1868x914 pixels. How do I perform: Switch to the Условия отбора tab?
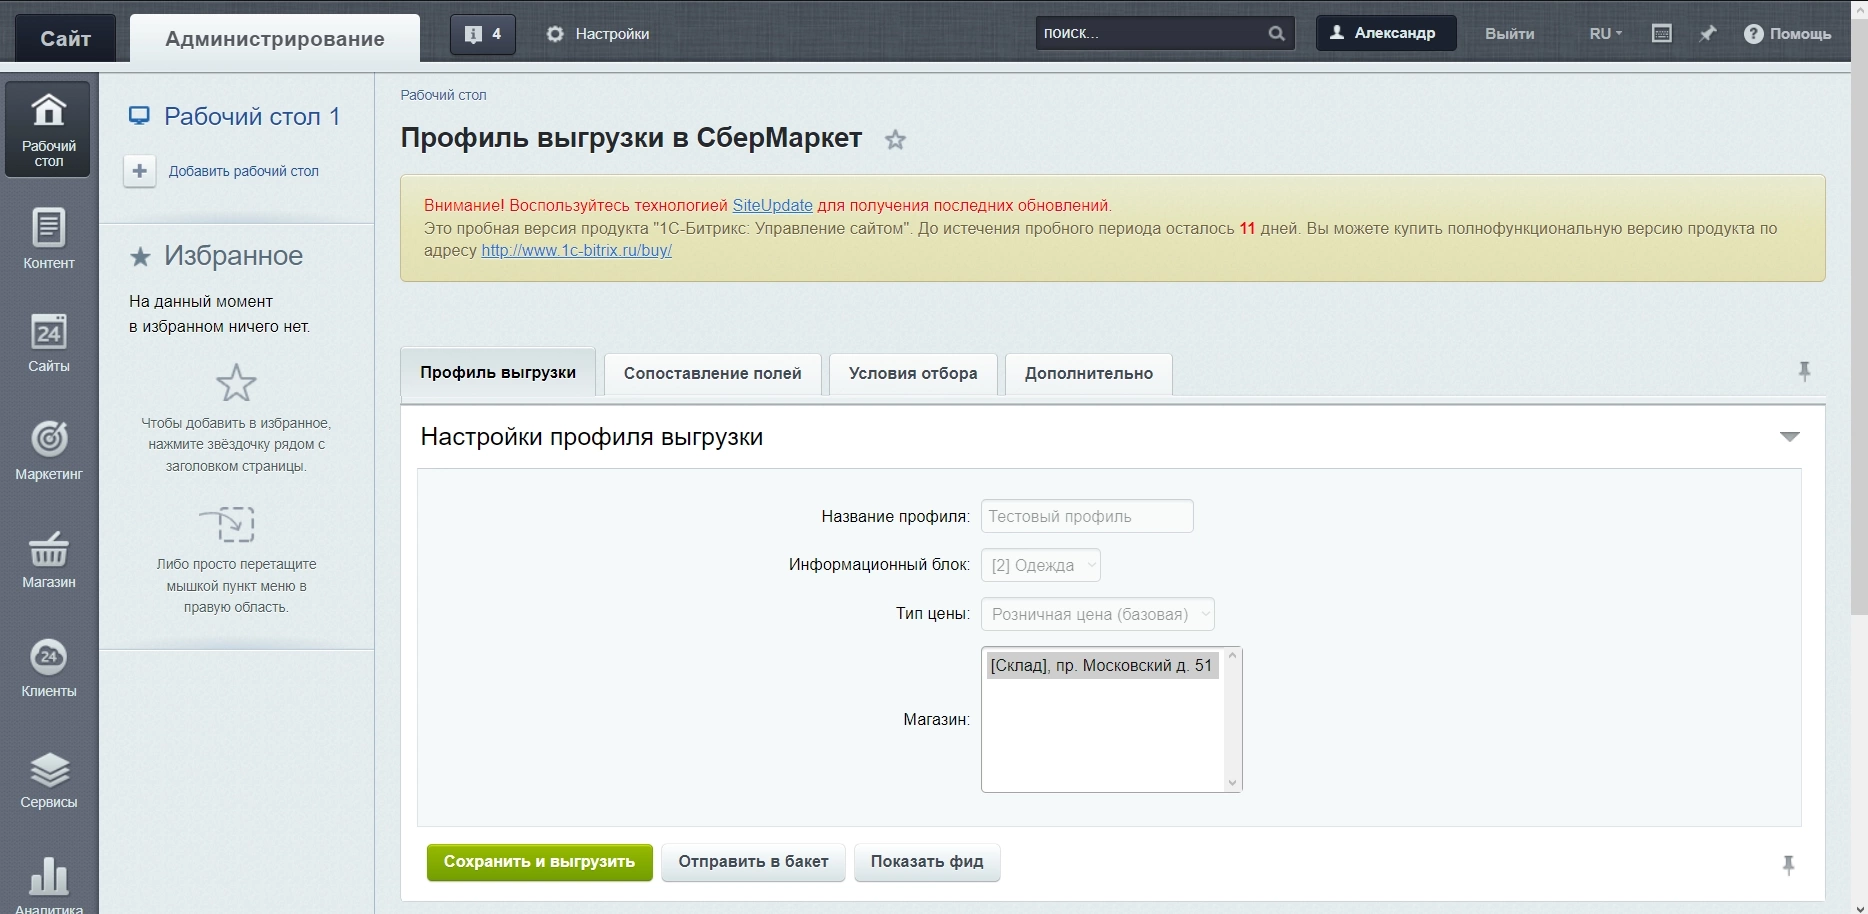tap(912, 374)
